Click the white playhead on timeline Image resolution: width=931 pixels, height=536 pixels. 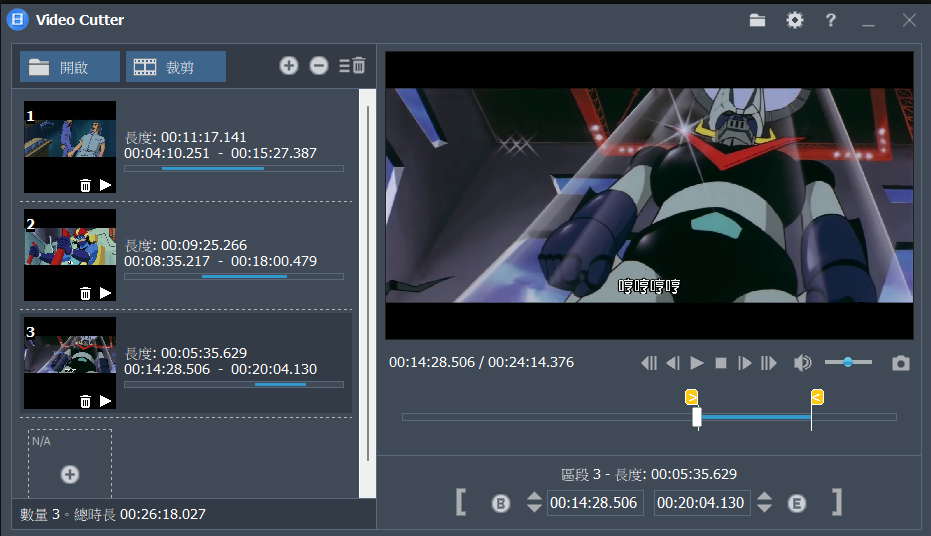[697, 417]
